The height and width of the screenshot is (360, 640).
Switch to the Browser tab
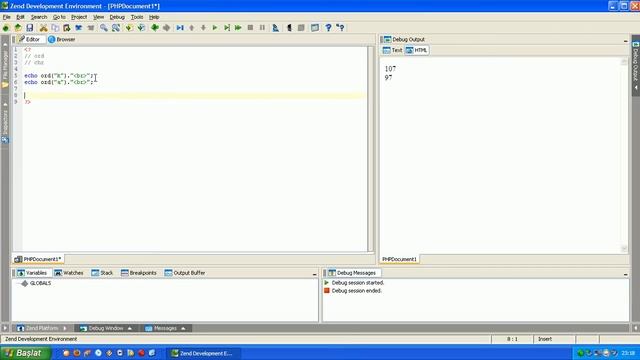click(62, 39)
